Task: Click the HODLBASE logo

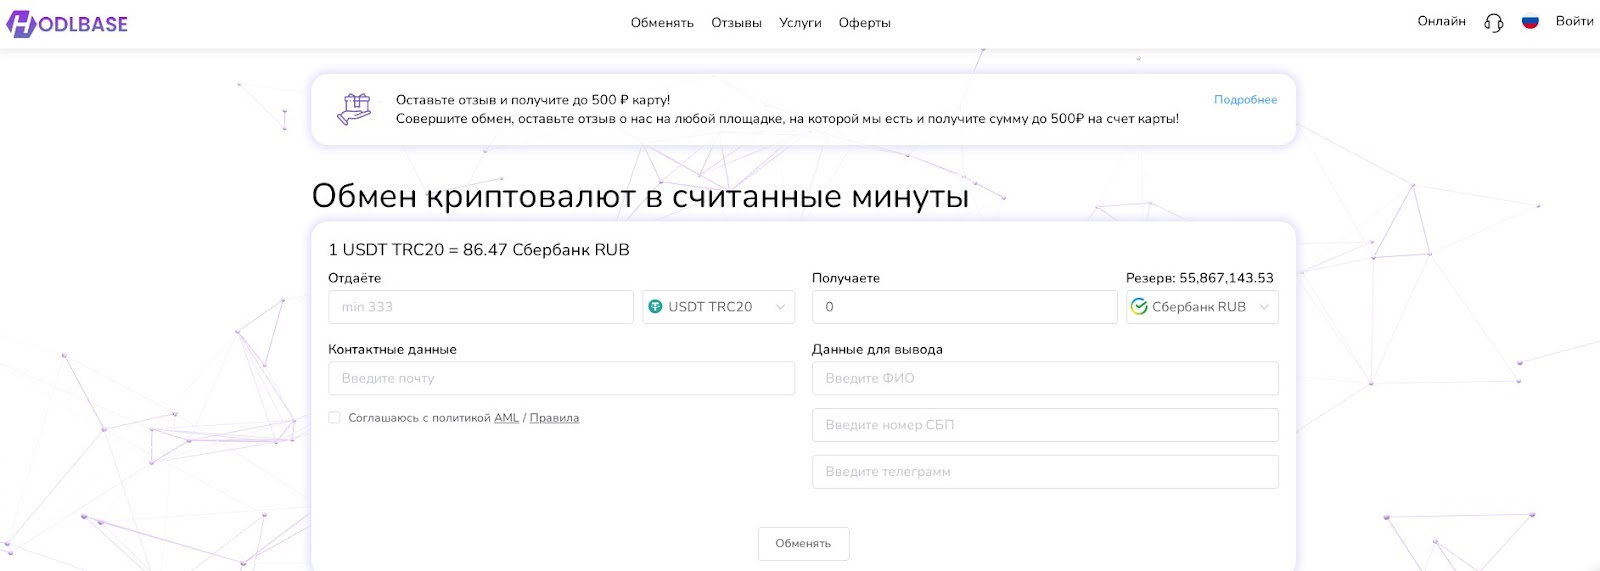Action: tap(67, 23)
